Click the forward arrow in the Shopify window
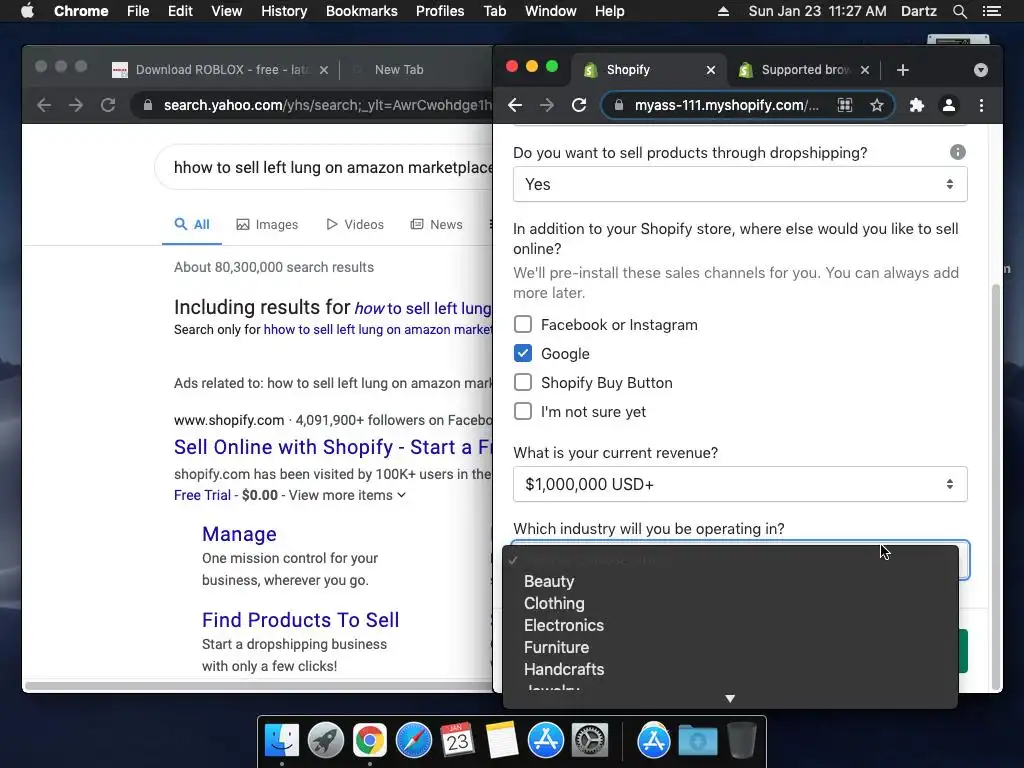 (547, 105)
